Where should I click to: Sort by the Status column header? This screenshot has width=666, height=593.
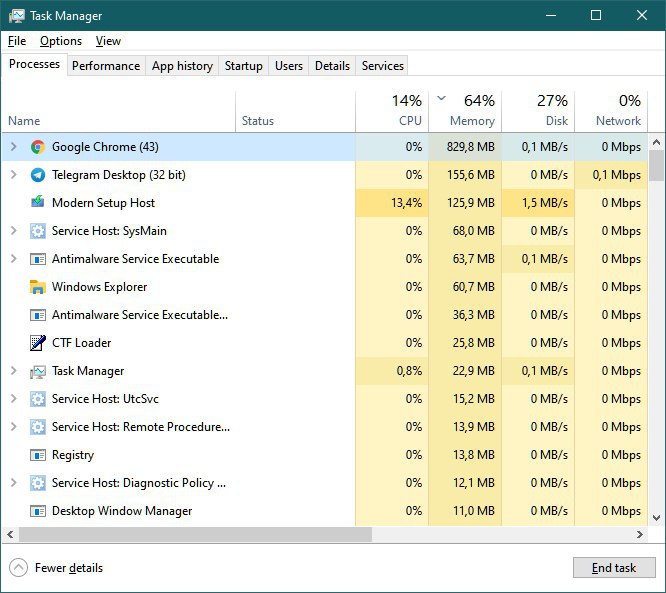pos(295,111)
